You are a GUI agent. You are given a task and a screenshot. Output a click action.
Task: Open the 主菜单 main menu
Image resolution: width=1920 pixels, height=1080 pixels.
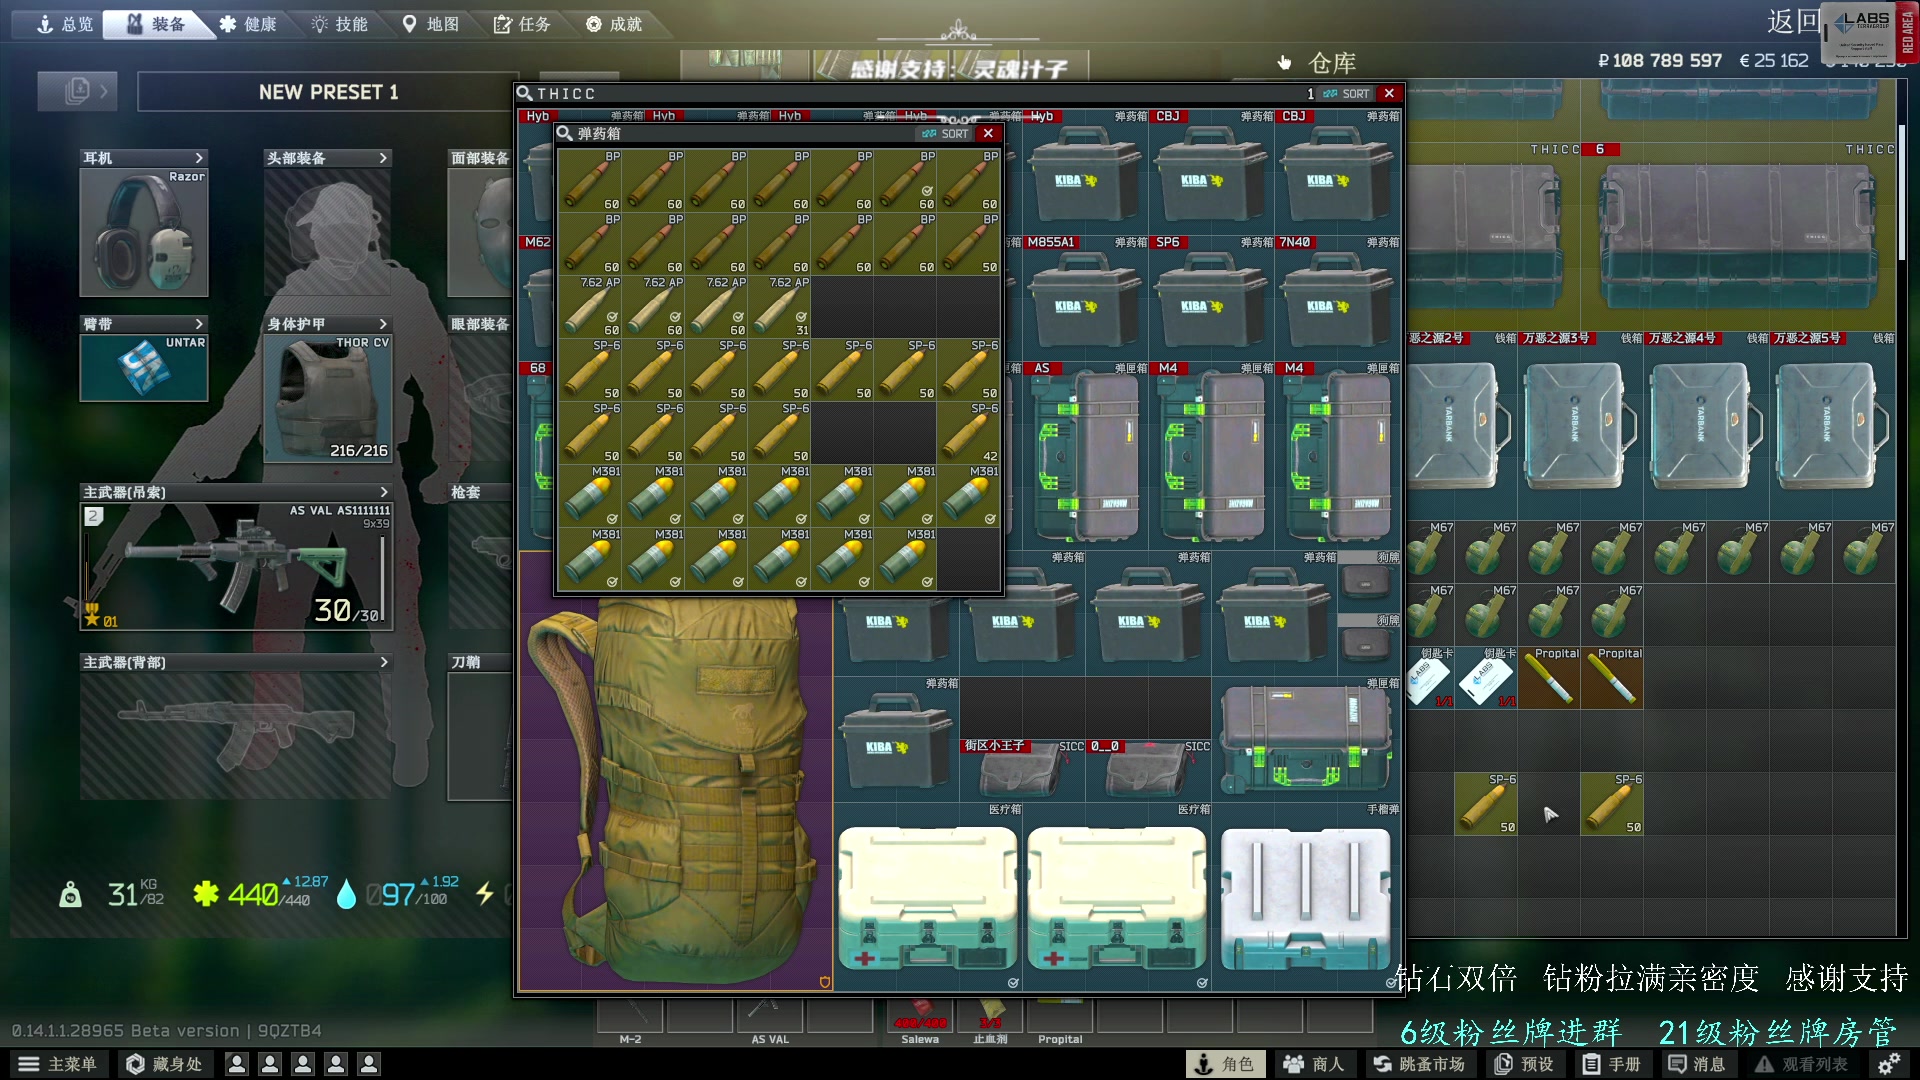[59, 1064]
